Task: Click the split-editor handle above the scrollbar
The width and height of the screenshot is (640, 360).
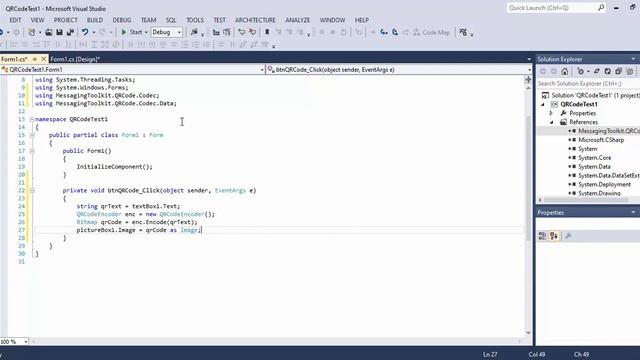Action: coord(528,80)
